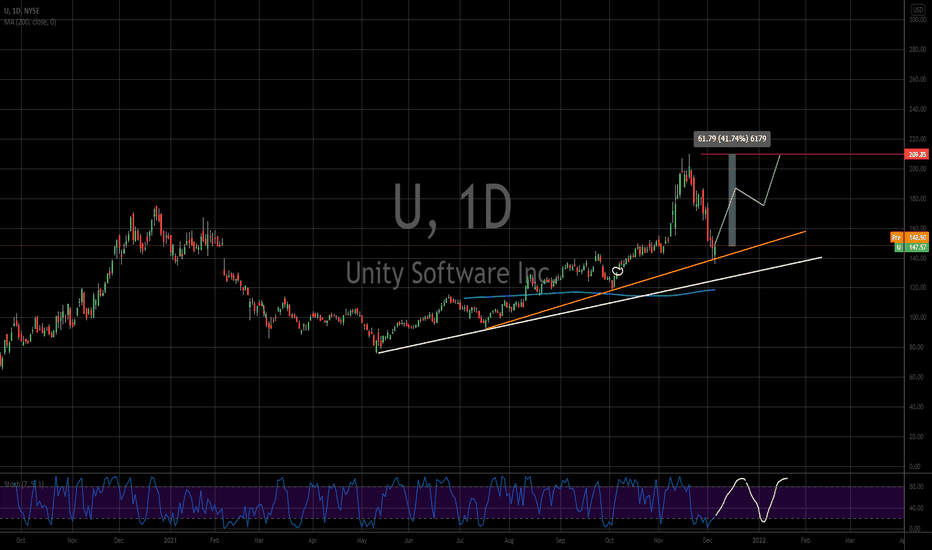Image resolution: width=932 pixels, height=550 pixels.
Task: Click the 100.00 price axis label
Action: [918, 318]
